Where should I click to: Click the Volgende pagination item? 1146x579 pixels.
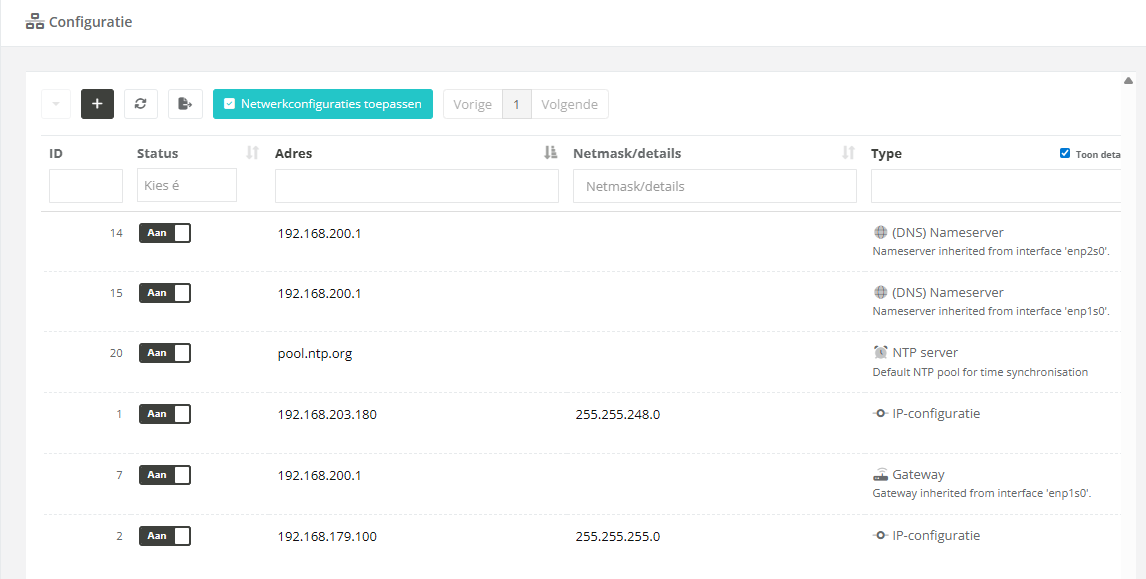(x=569, y=104)
